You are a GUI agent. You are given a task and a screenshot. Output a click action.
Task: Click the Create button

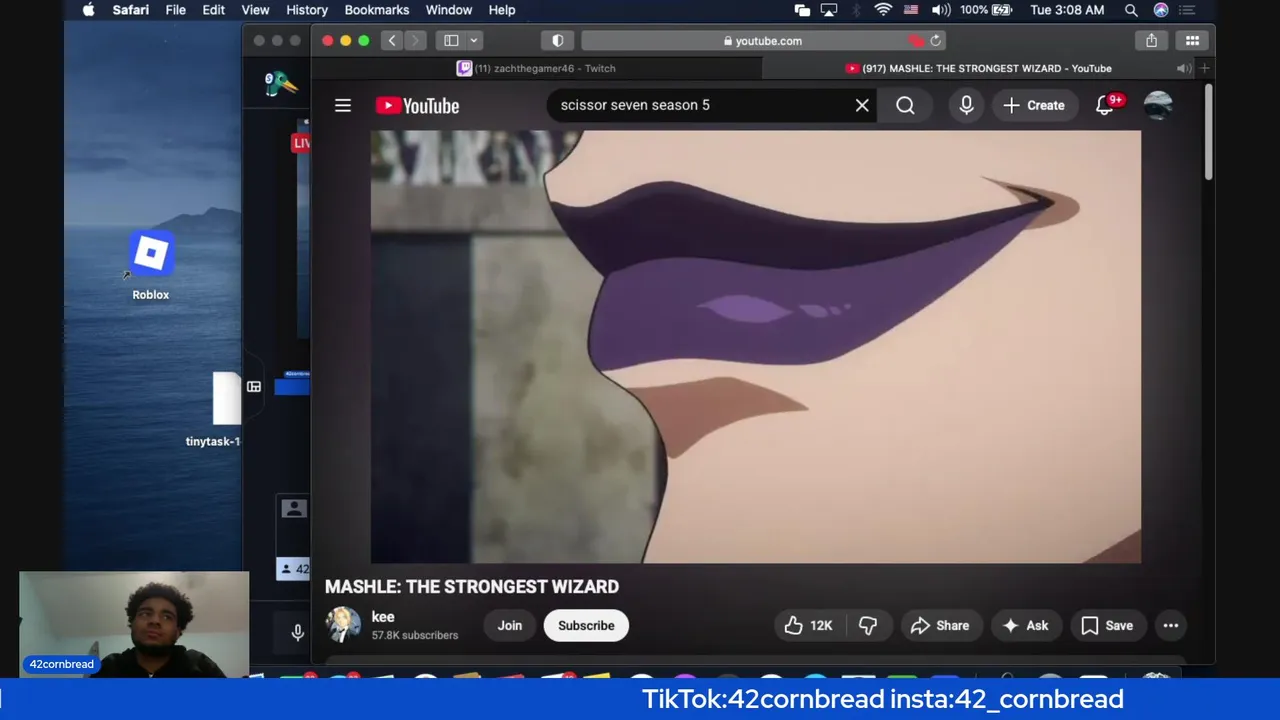pyautogui.click(x=1034, y=105)
